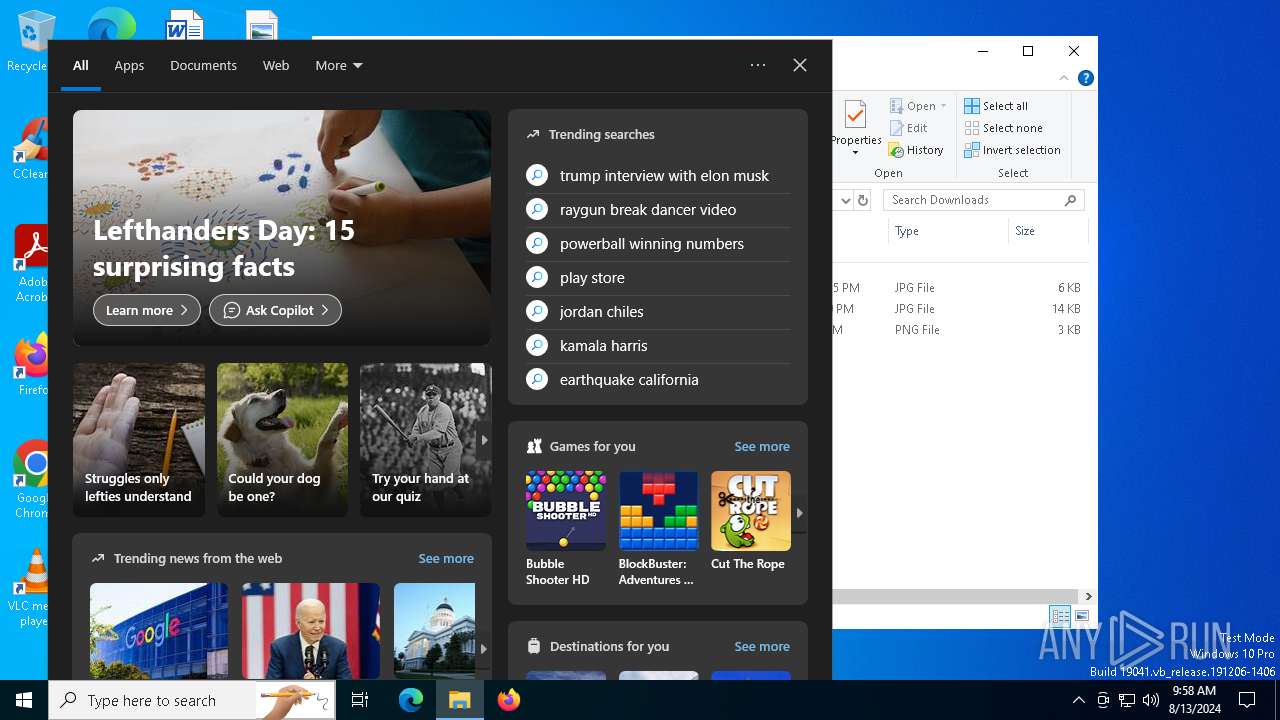Sort Explorer files by Type column

(x=947, y=231)
